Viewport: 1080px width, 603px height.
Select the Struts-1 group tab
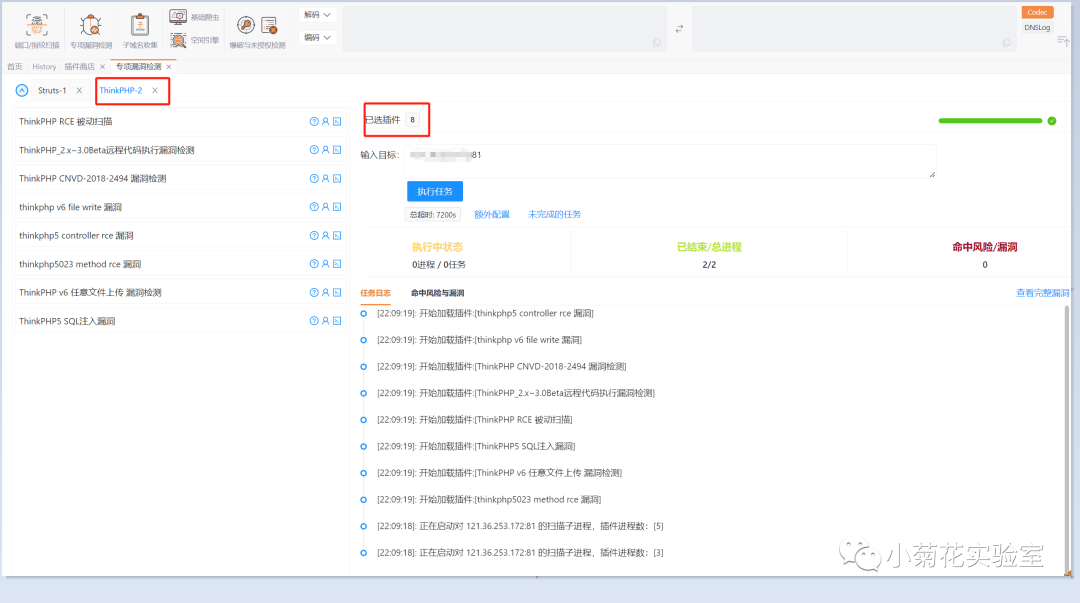(x=52, y=90)
